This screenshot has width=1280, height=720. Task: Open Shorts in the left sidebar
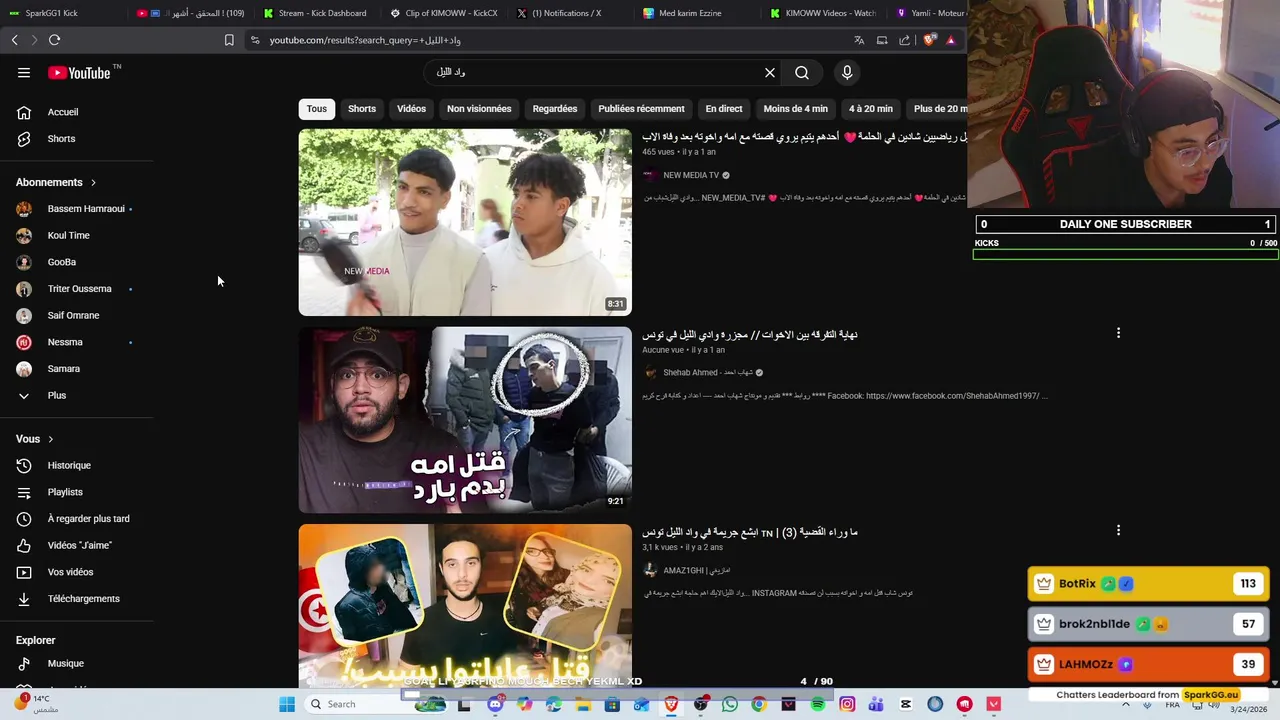click(x=62, y=139)
